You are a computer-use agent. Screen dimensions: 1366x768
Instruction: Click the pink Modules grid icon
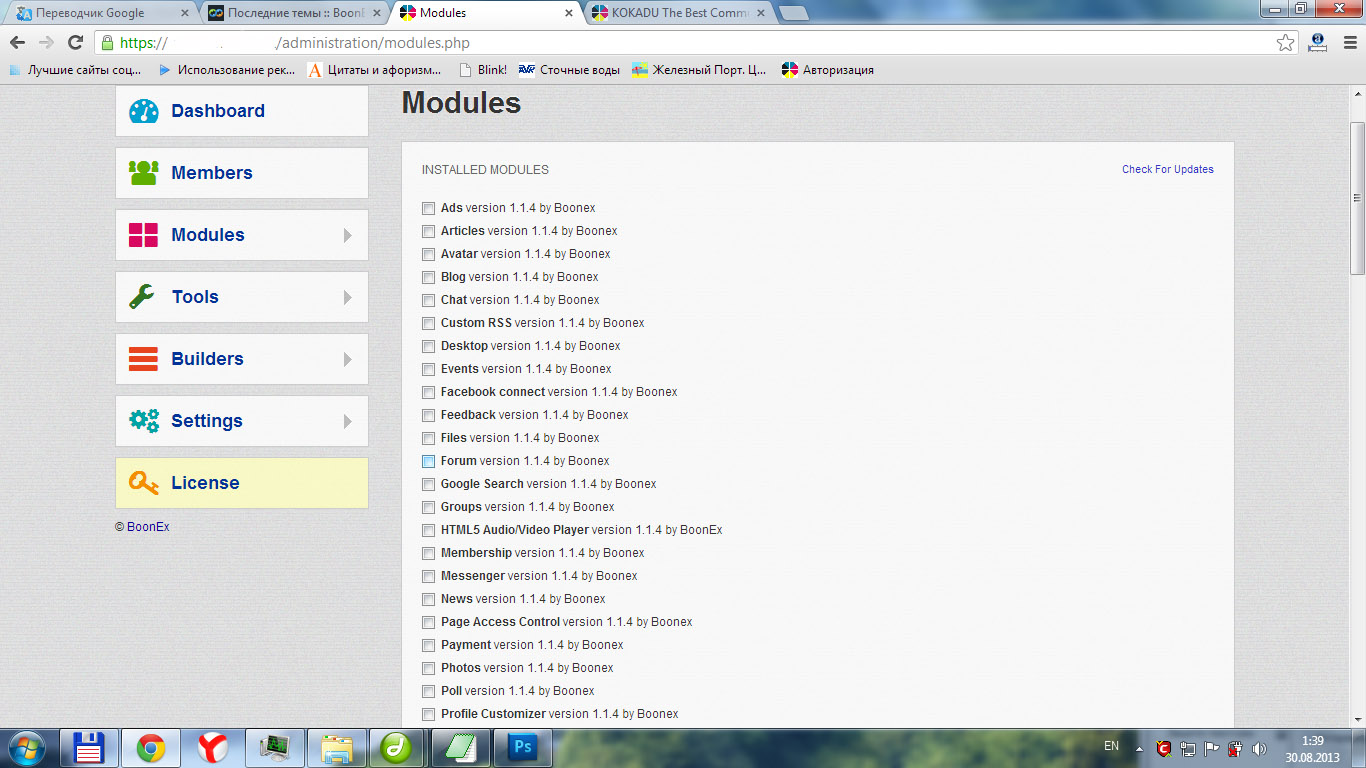tap(144, 235)
